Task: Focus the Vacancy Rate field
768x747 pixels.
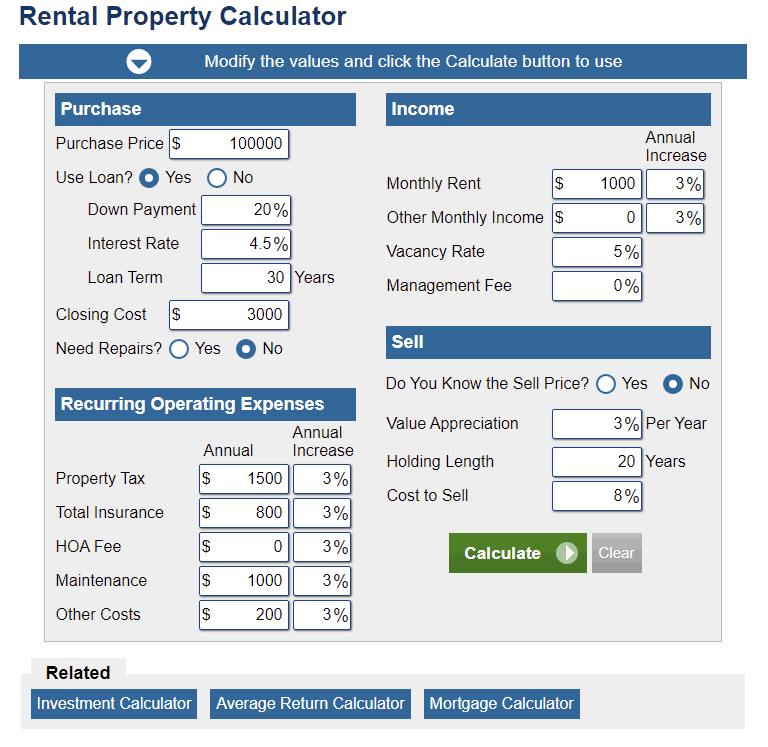Action: pyautogui.click(x=596, y=252)
